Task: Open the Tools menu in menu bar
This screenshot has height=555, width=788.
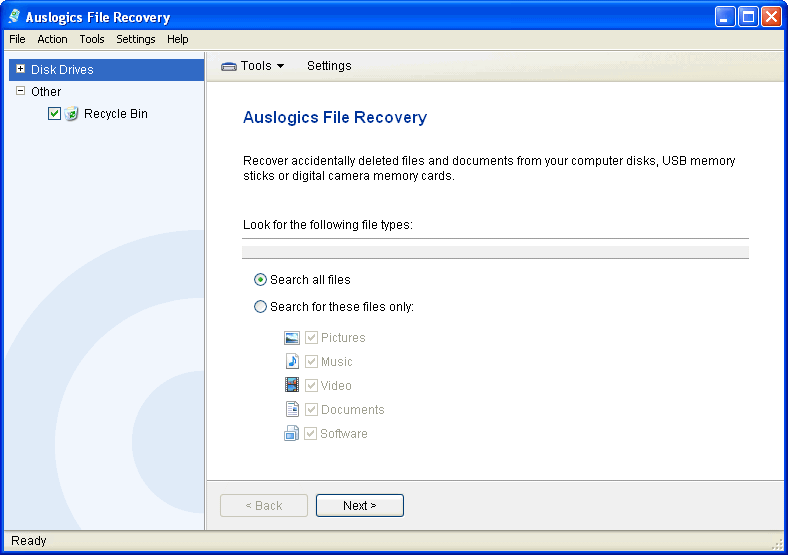Action: point(92,39)
